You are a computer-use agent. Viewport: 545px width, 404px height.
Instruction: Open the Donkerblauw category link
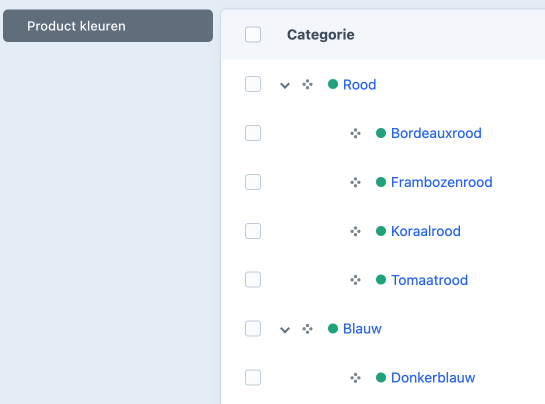(x=433, y=378)
